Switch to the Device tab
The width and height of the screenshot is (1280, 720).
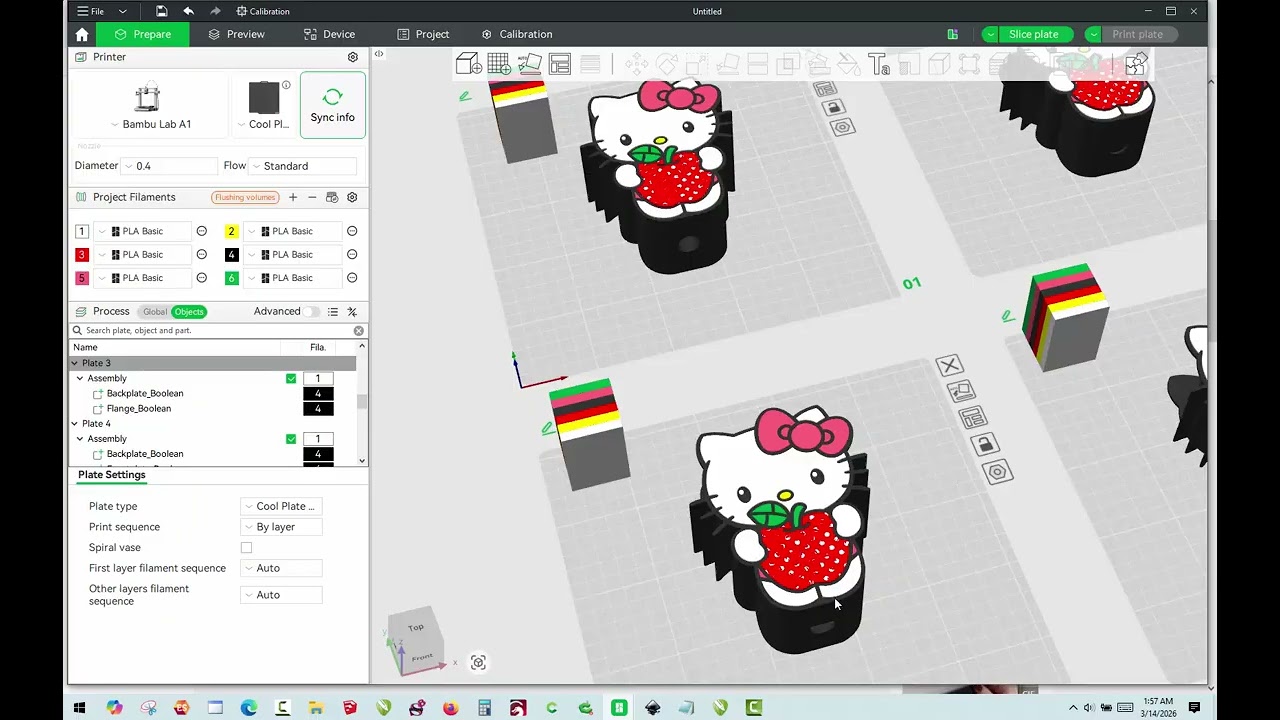point(329,34)
